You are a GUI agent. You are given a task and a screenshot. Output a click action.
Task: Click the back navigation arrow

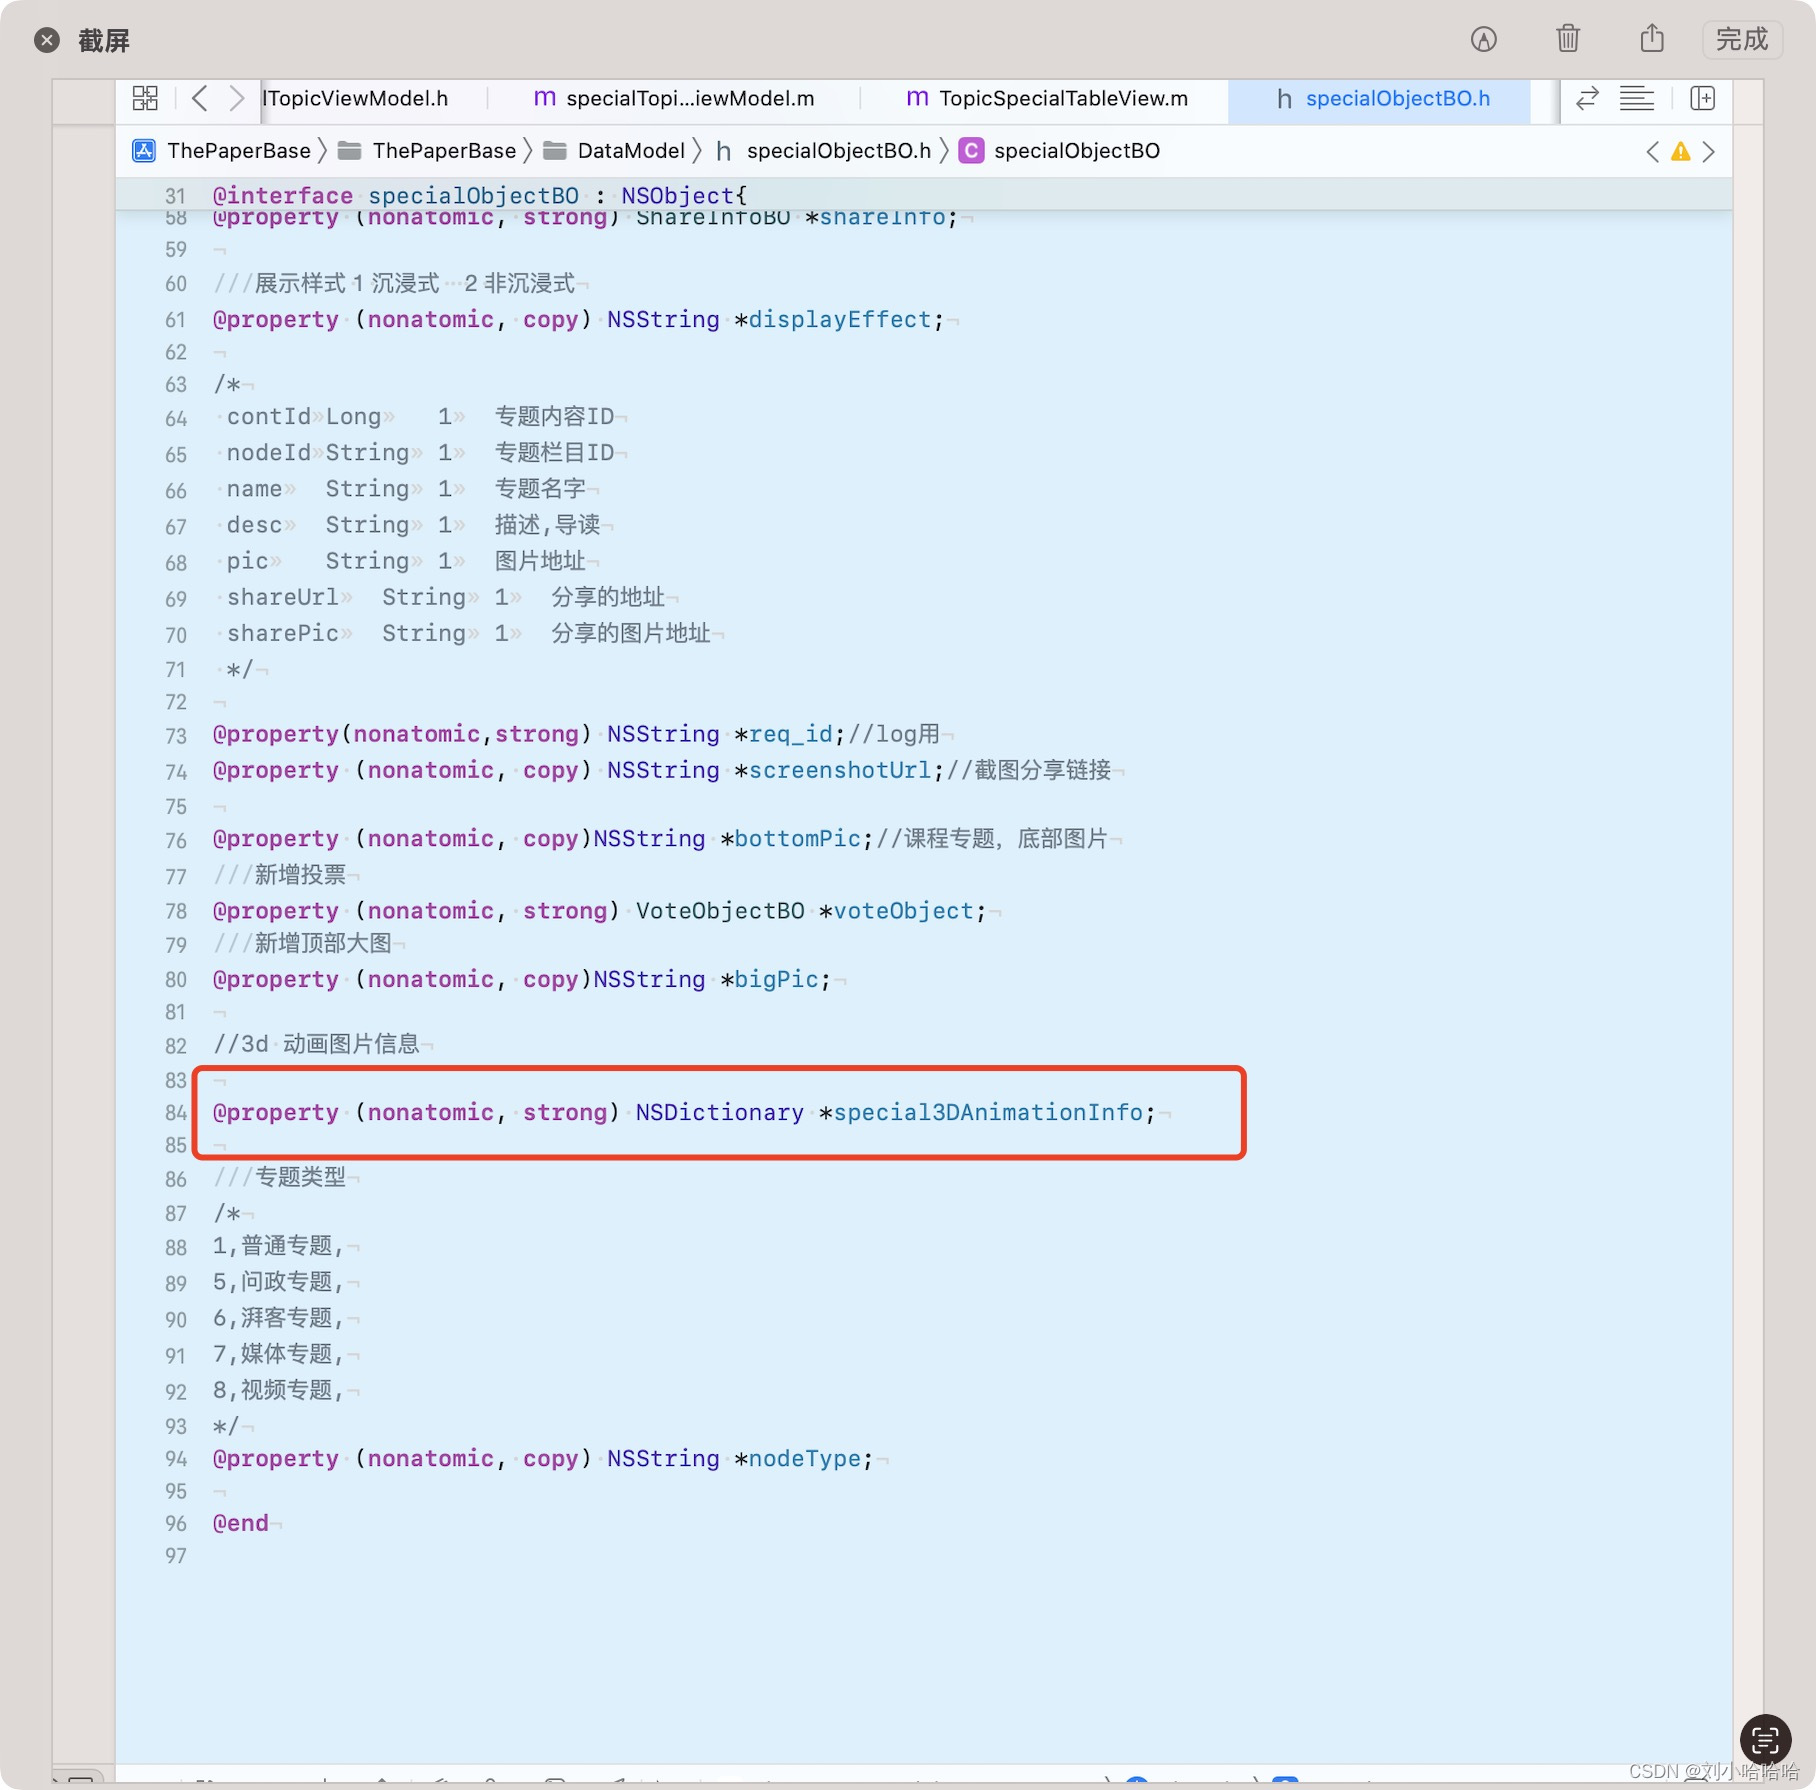pos(199,98)
